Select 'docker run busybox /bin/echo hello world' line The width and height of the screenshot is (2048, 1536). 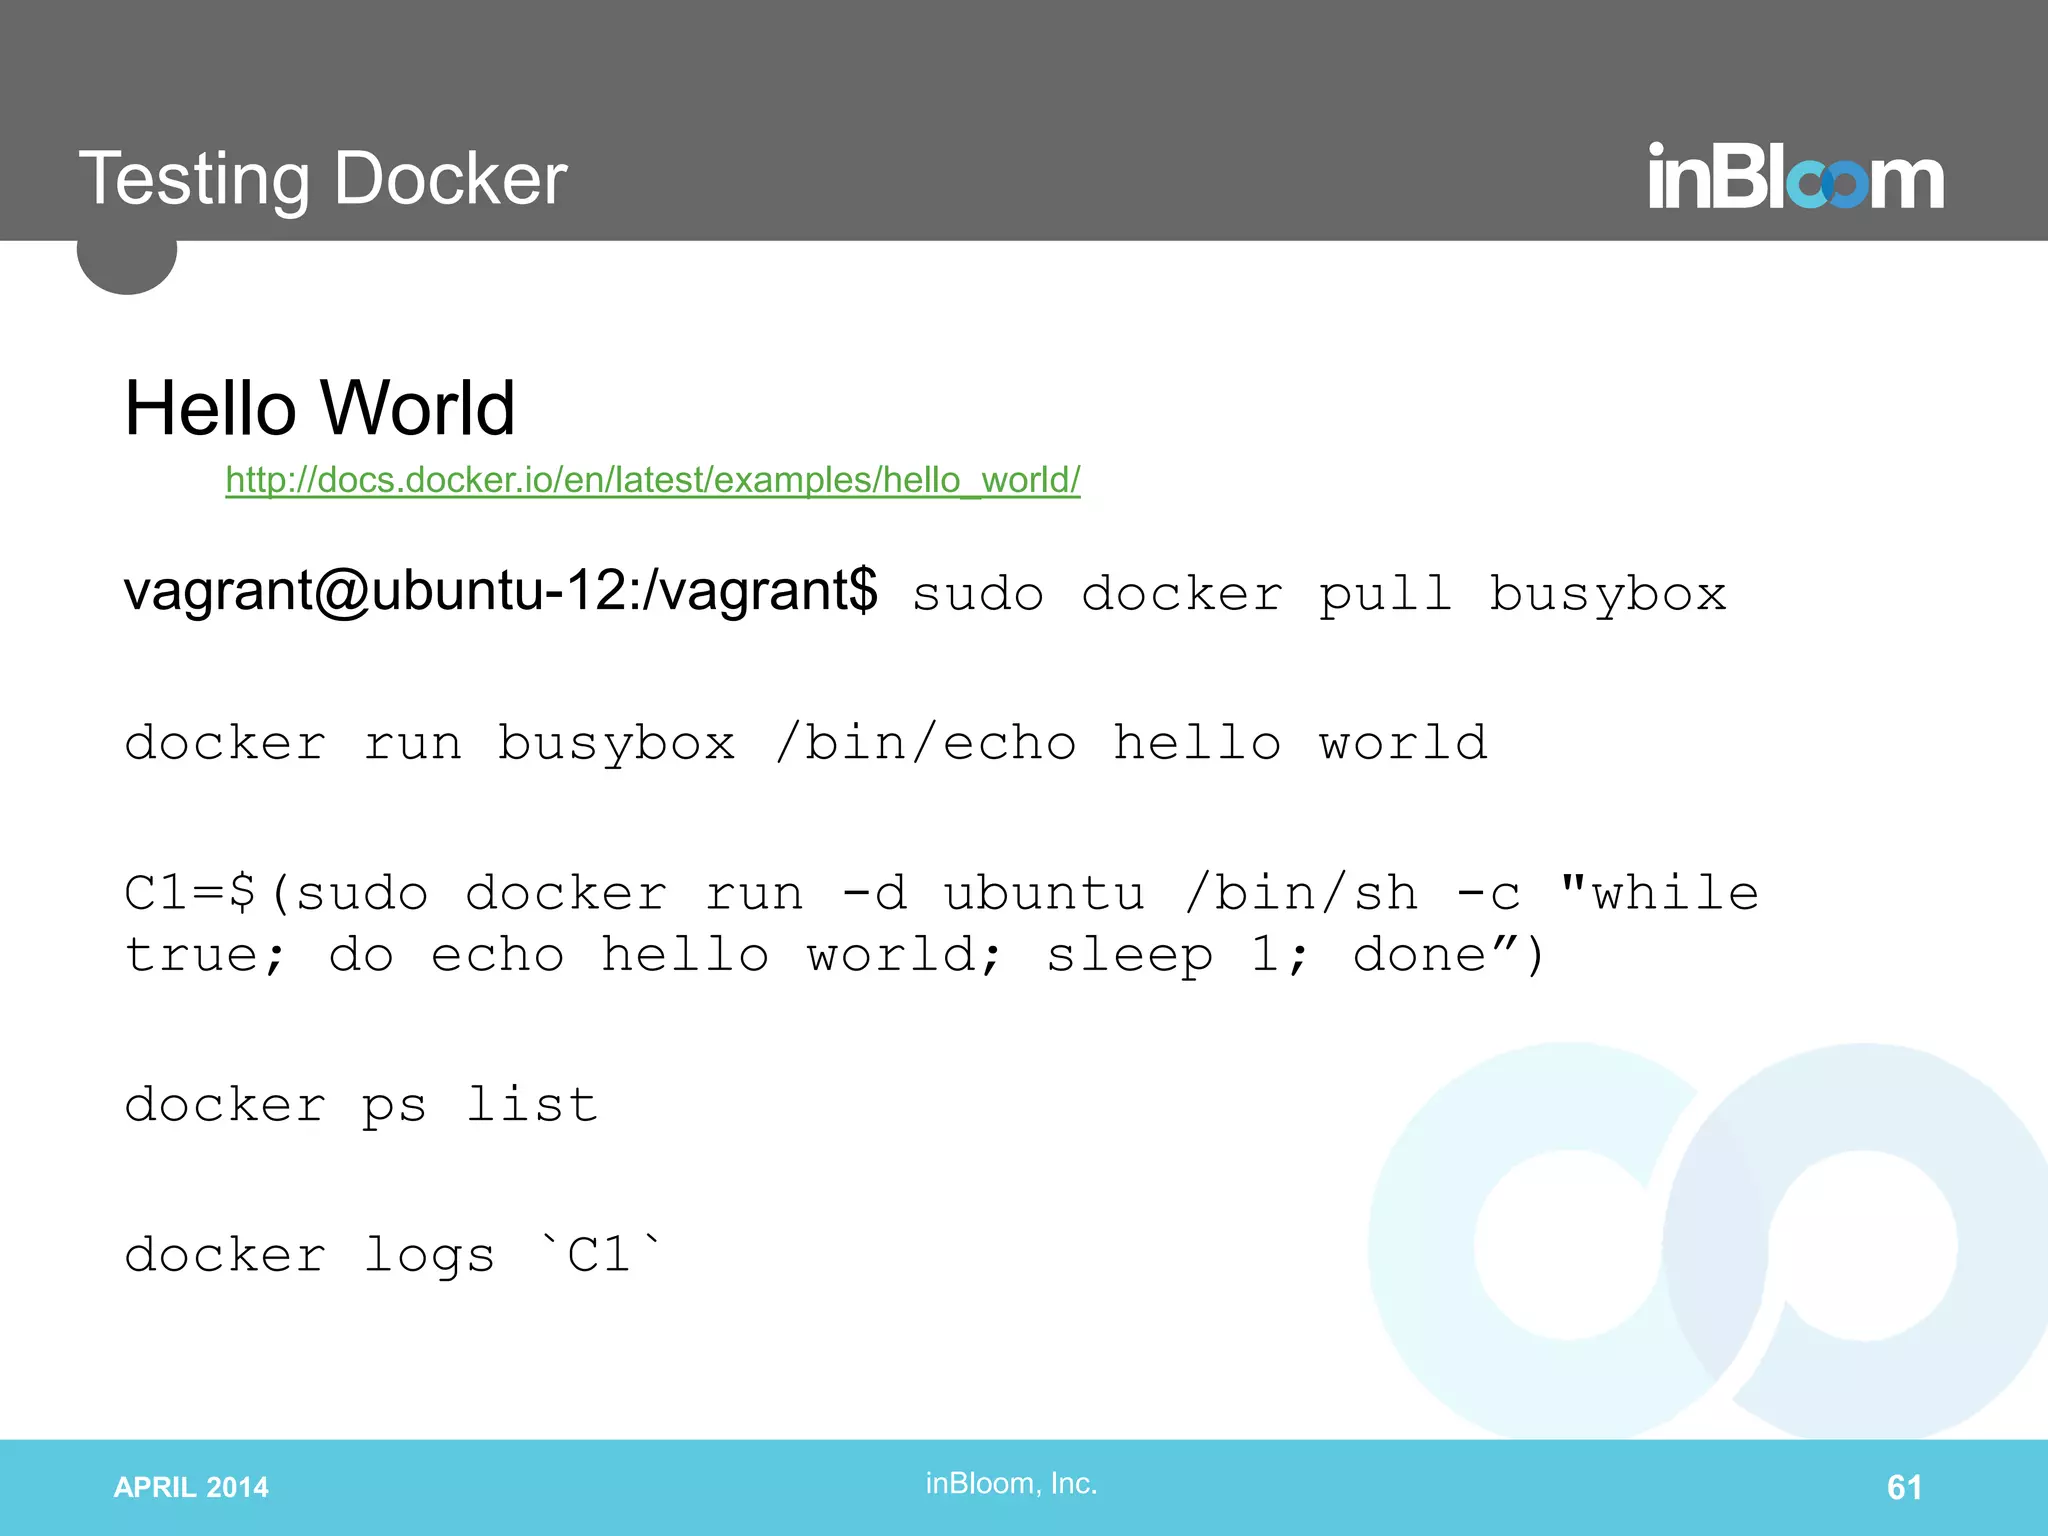coord(806,743)
